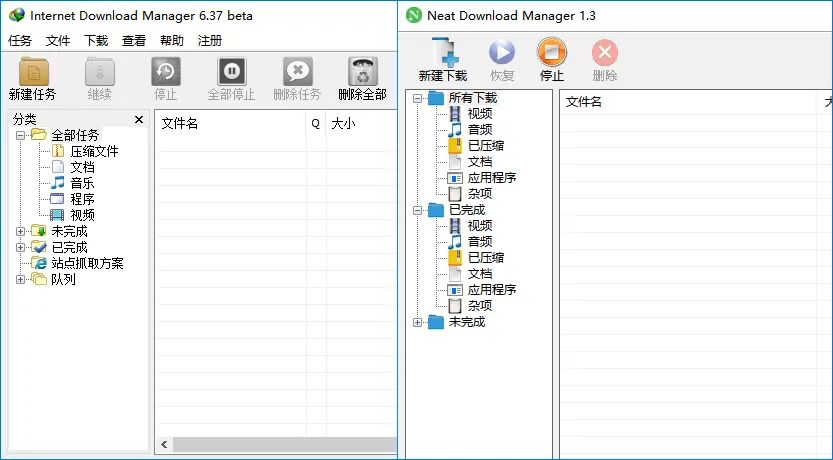The height and width of the screenshot is (460, 833).
Task: Click the 停止 icon in IDM toolbar
Action: 166,71
